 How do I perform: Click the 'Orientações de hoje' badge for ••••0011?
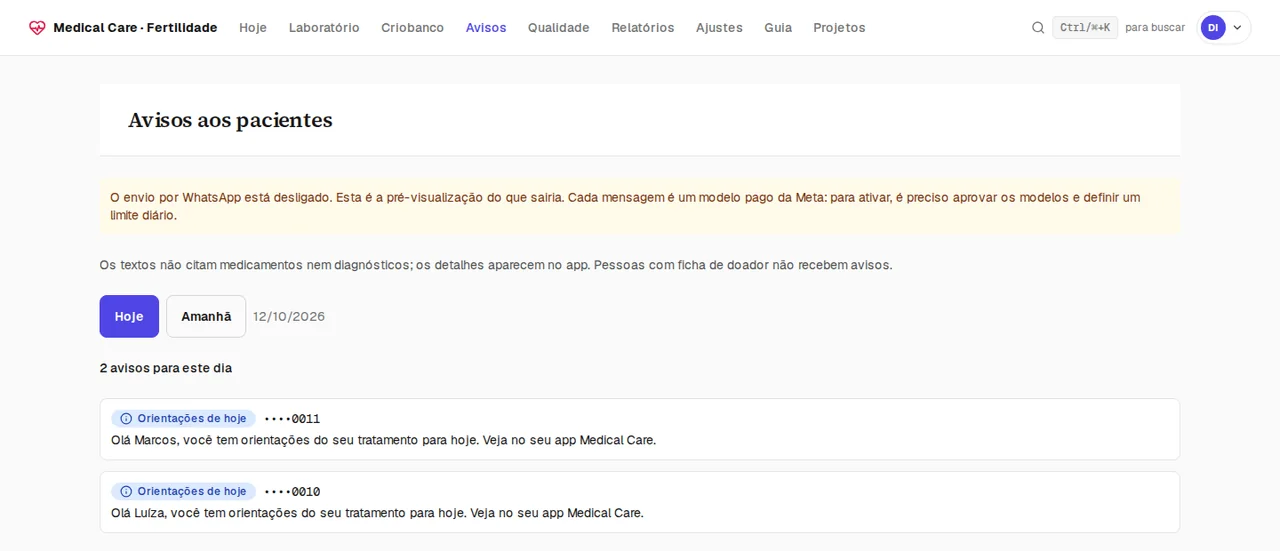pos(183,419)
